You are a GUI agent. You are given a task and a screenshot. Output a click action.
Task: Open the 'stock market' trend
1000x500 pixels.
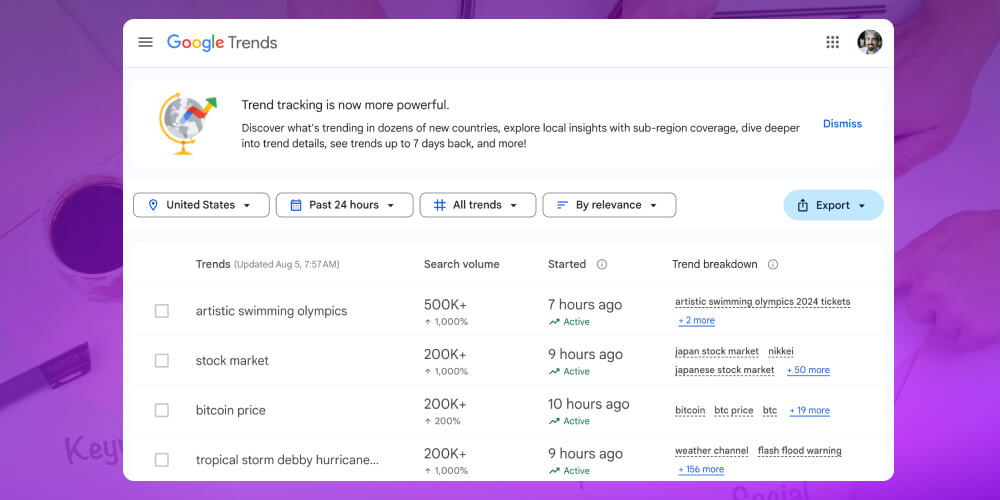pyautogui.click(x=232, y=361)
